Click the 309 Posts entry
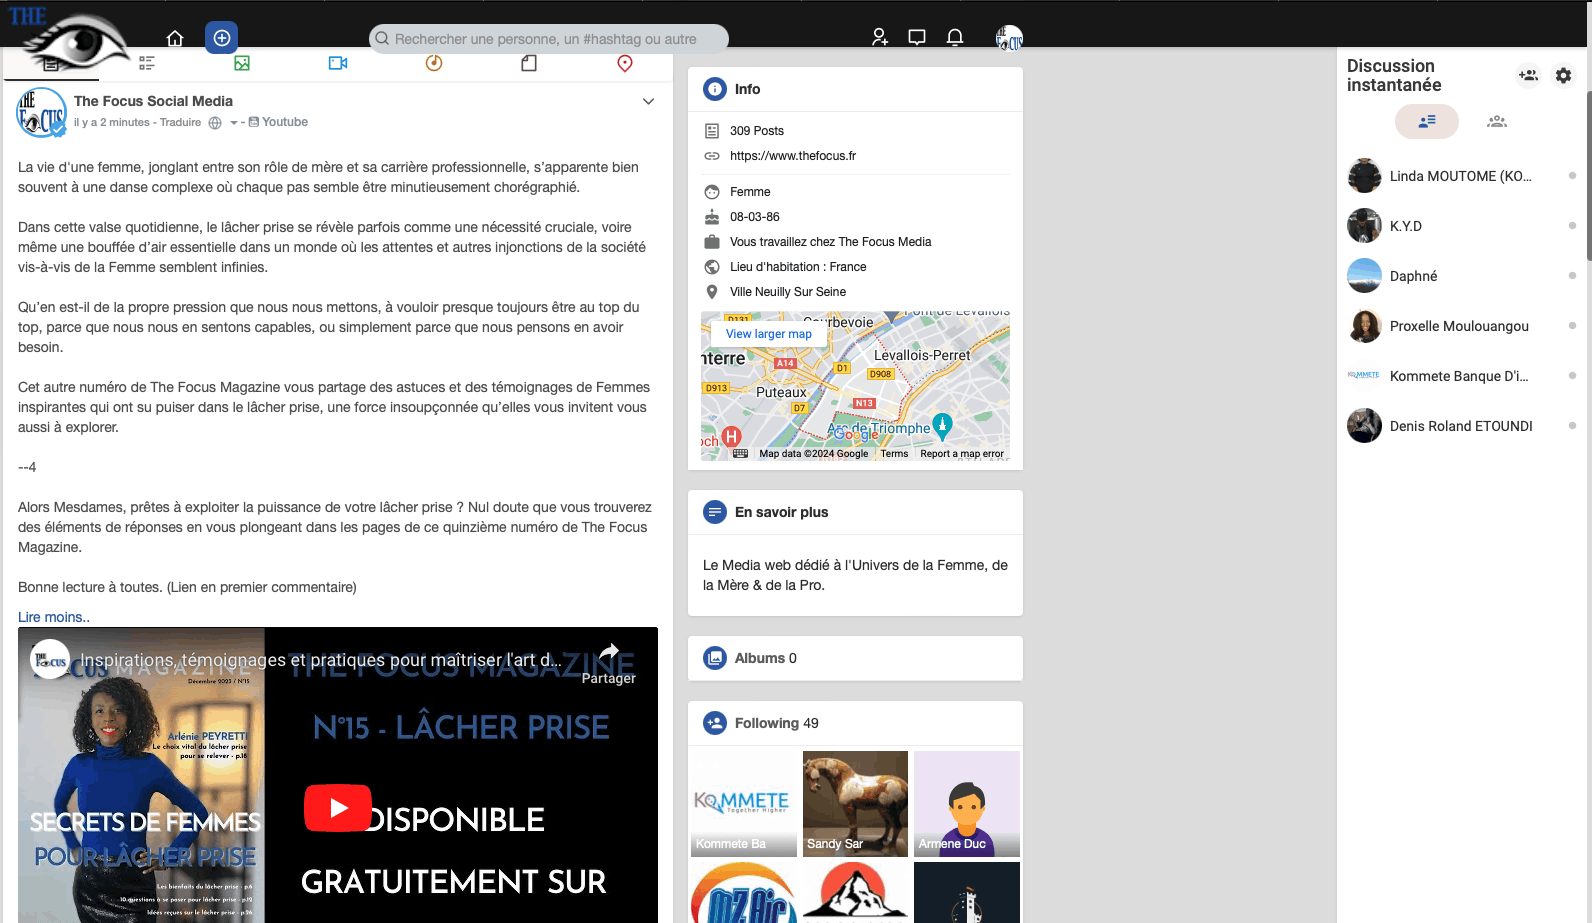This screenshot has height=923, width=1592. (x=757, y=131)
